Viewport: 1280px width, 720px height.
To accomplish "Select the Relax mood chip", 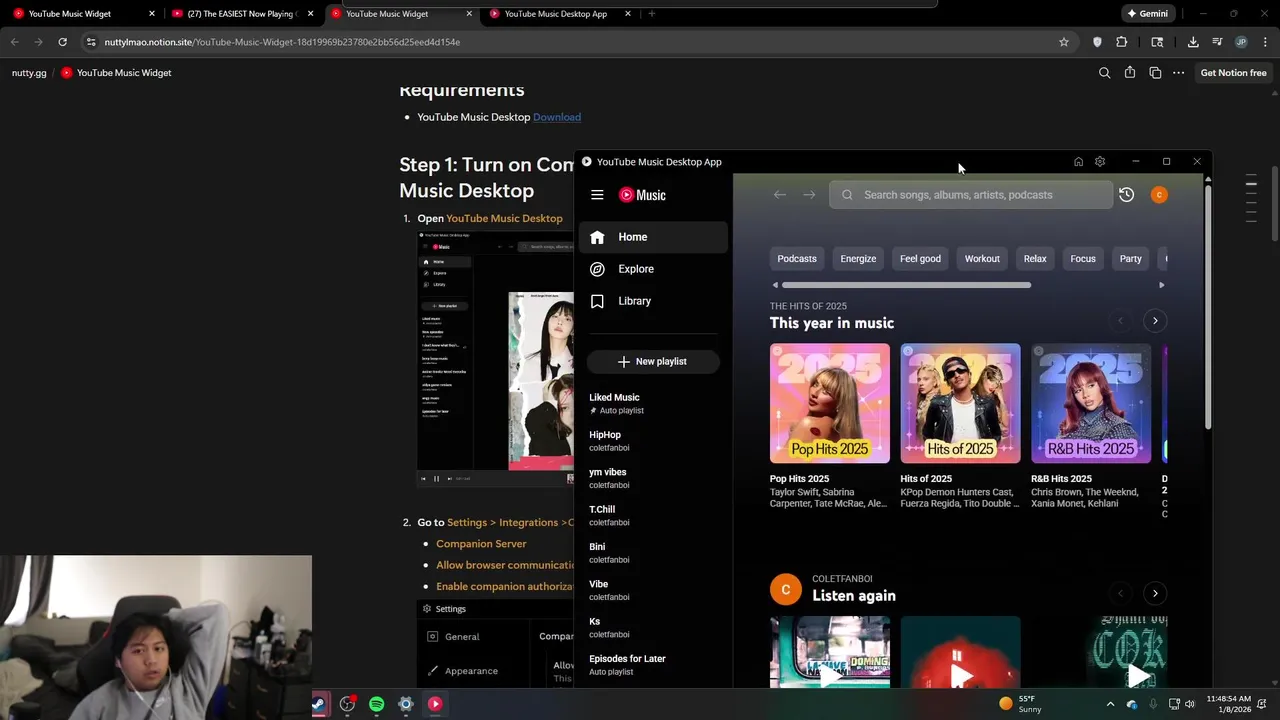I will click(1035, 259).
